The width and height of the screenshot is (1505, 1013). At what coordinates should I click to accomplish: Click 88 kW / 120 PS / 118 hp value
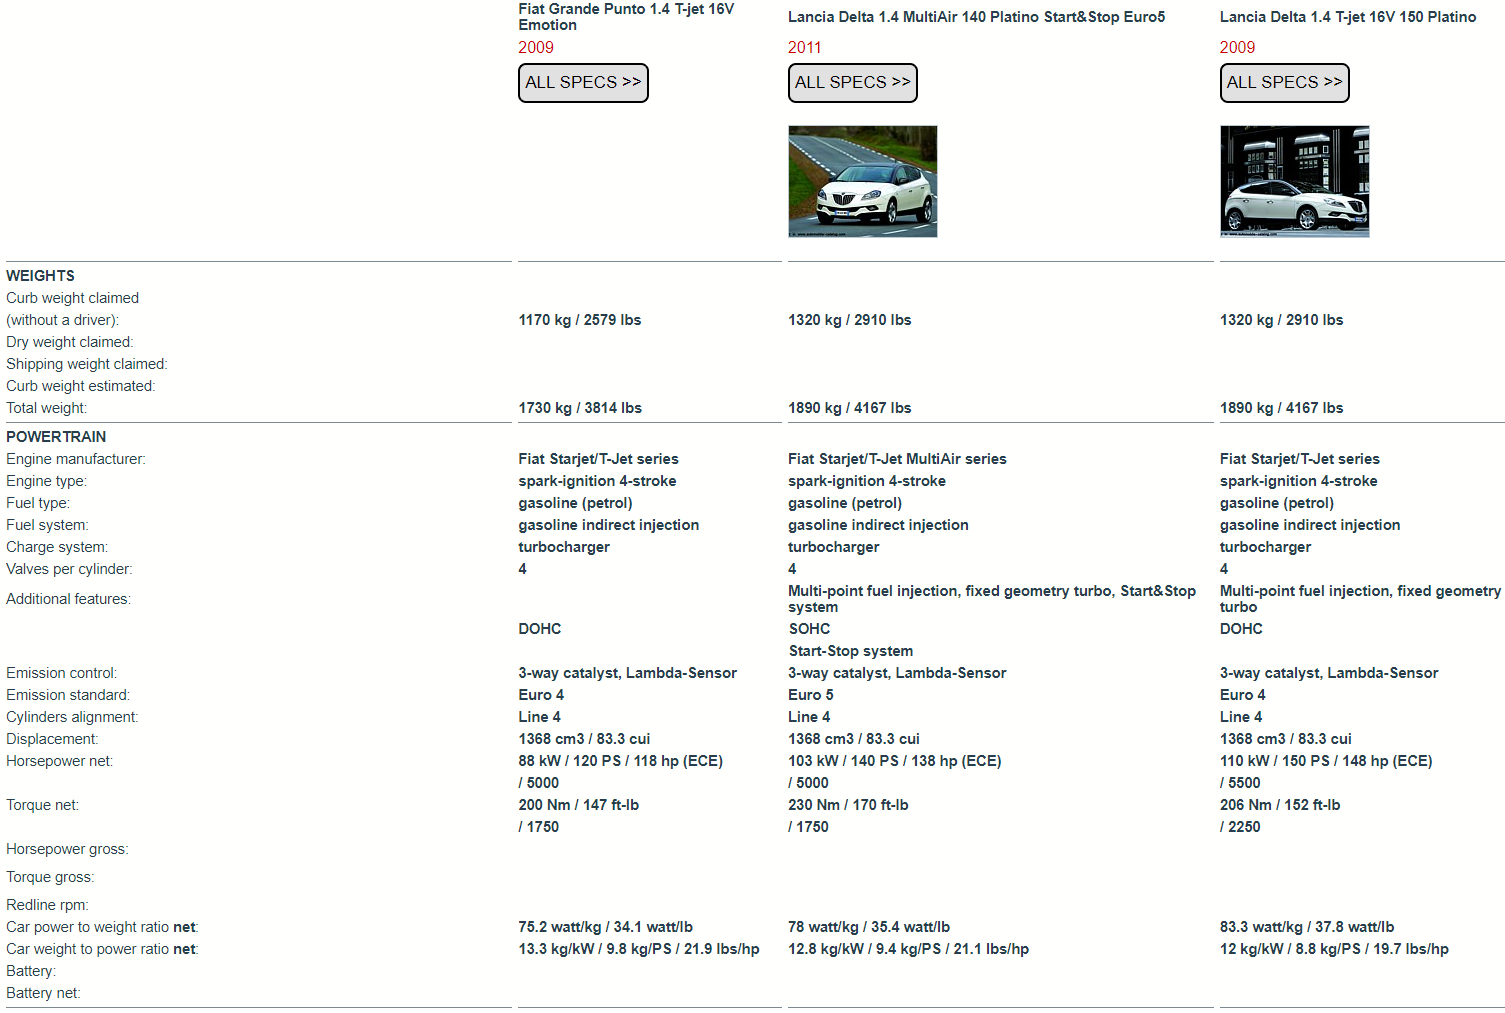(x=620, y=761)
